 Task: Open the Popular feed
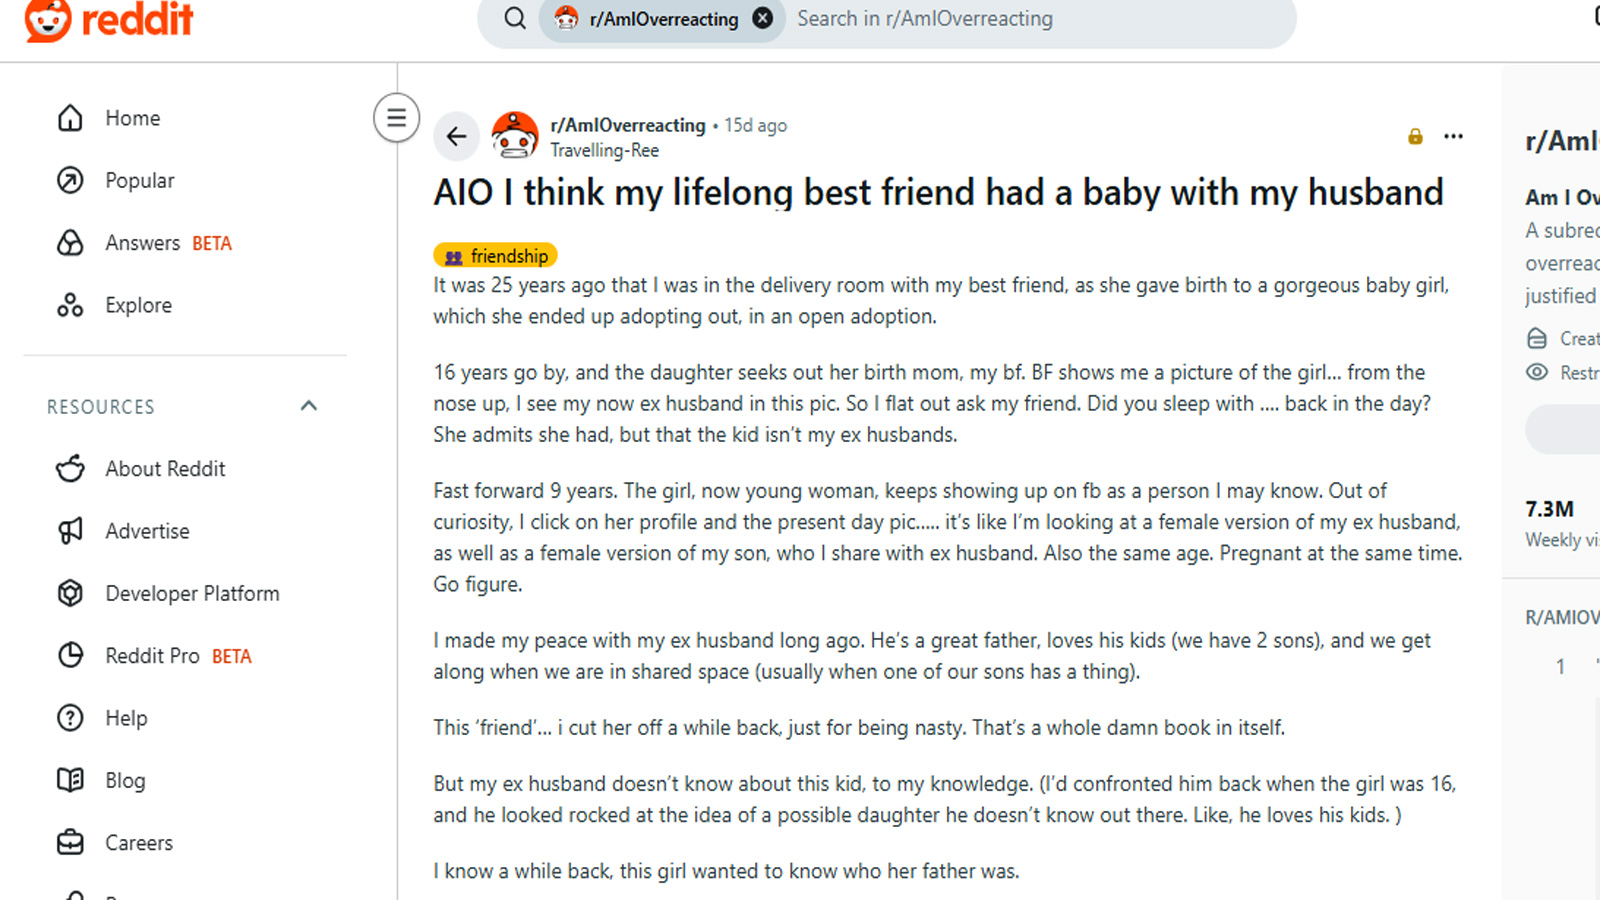coord(139,181)
